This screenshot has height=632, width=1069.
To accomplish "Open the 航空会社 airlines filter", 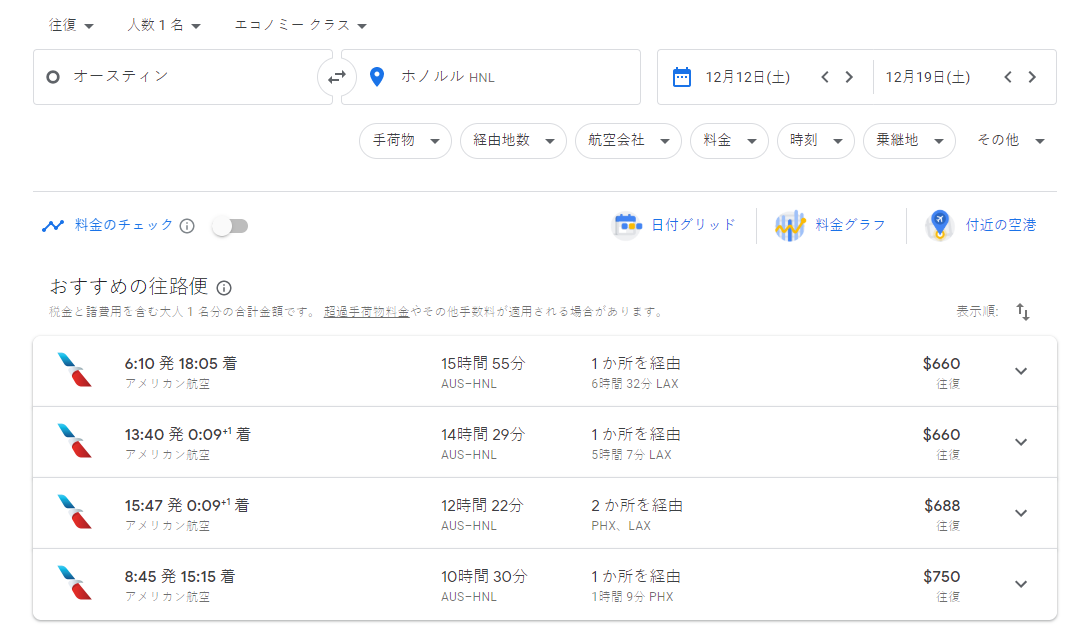I will [x=627, y=141].
